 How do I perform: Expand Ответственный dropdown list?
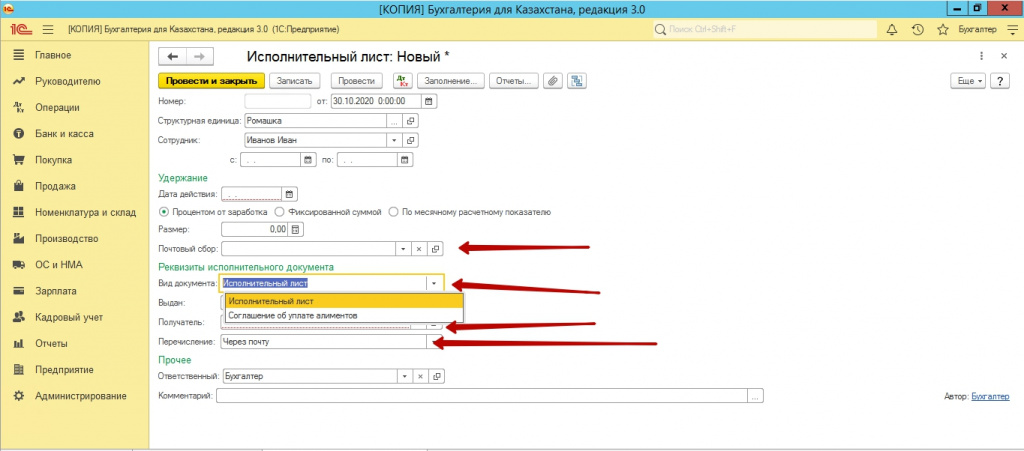pyautogui.click(x=404, y=376)
